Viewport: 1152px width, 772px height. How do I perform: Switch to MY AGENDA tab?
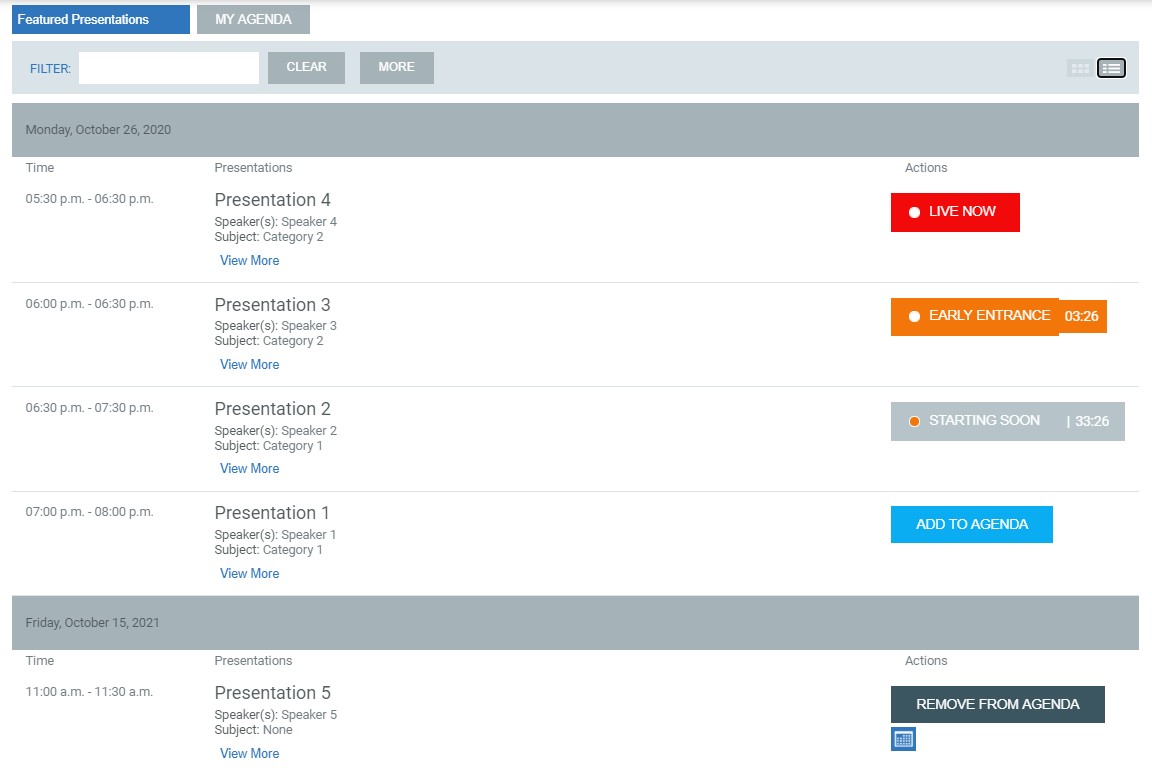[253, 19]
